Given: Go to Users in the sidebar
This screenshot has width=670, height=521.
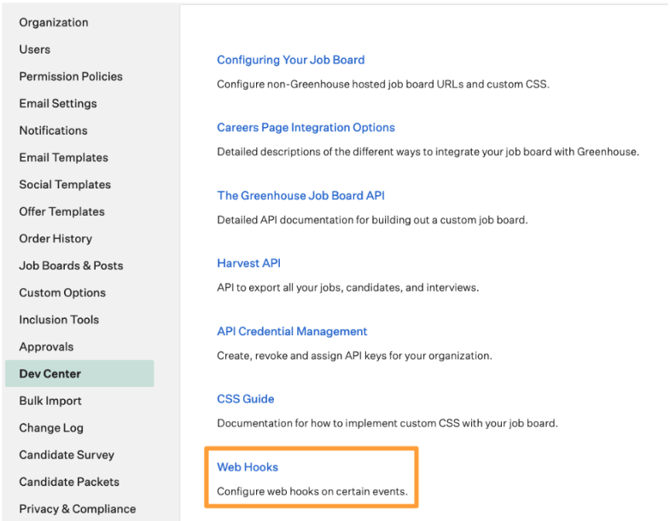Looking at the screenshot, I should (x=35, y=49).
